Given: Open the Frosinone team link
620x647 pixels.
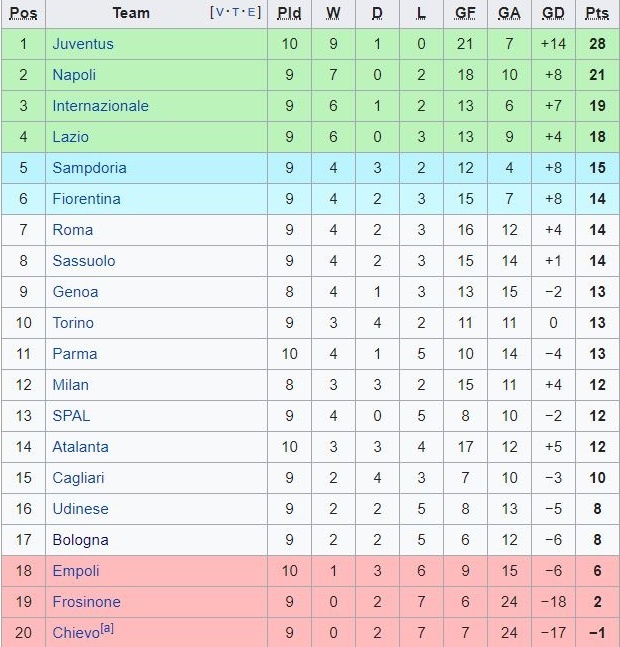Looking at the screenshot, I should coord(86,602).
